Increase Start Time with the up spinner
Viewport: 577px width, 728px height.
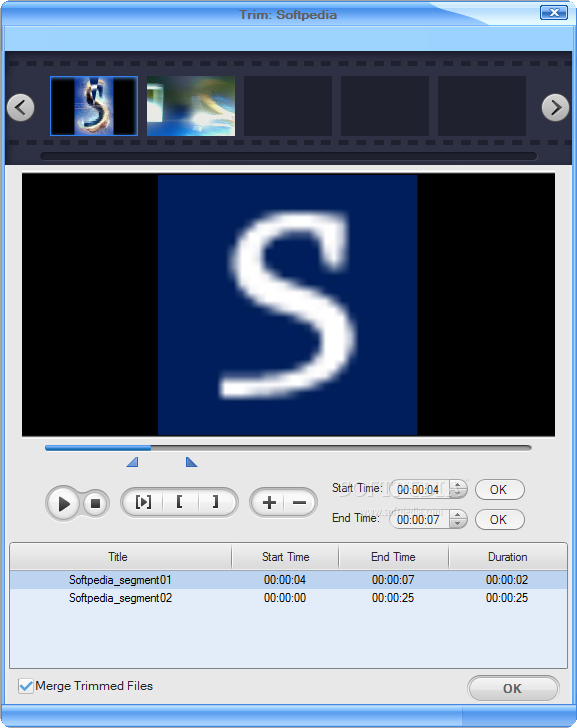coord(458,485)
